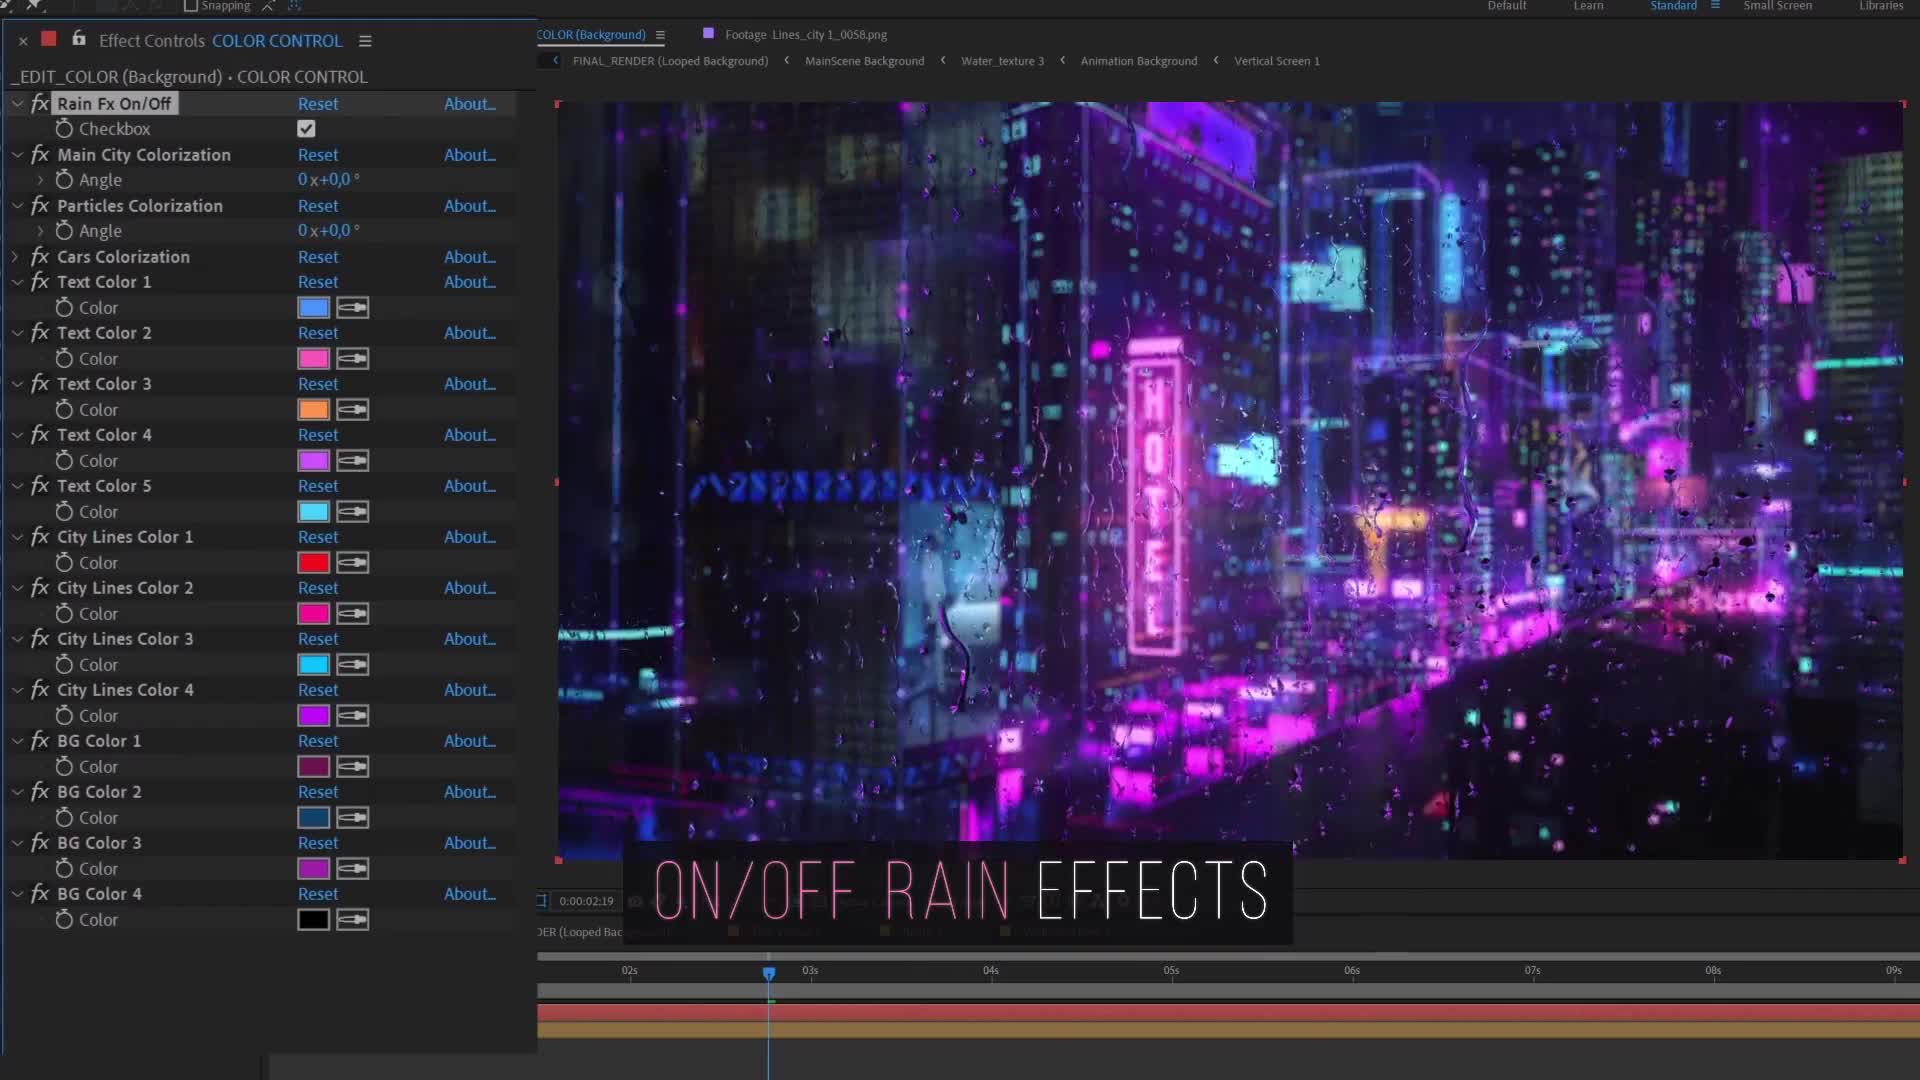Reset Text Color 4 effect

pyautogui.click(x=318, y=435)
